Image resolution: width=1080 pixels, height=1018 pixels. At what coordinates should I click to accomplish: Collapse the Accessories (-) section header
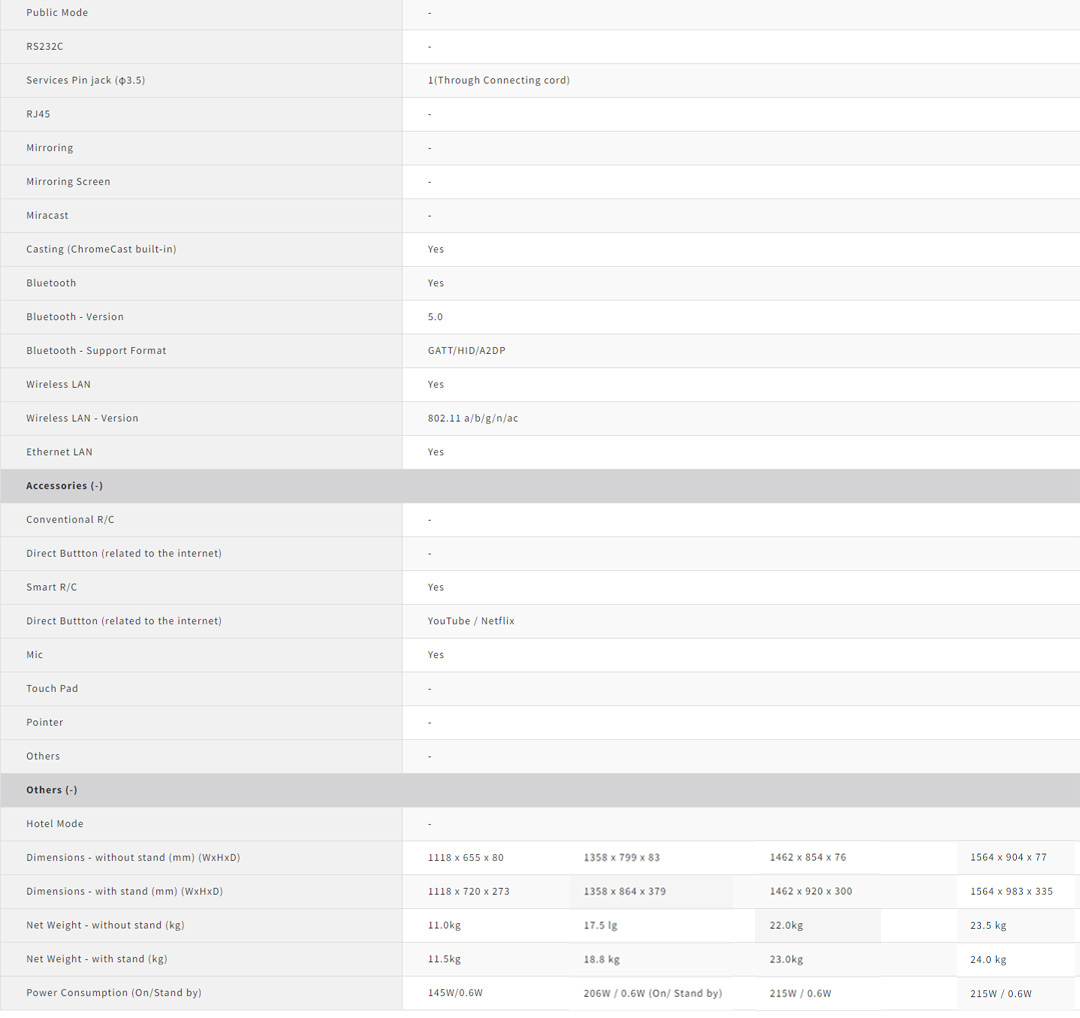point(64,486)
